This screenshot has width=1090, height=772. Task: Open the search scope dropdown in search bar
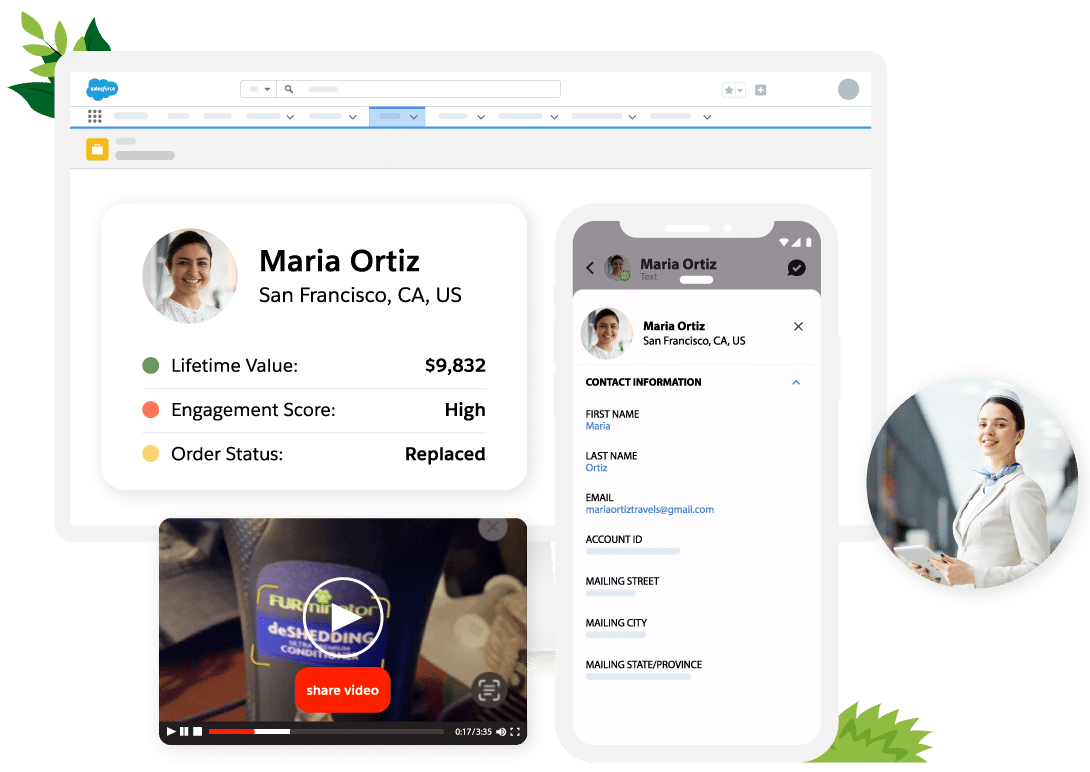[259, 89]
